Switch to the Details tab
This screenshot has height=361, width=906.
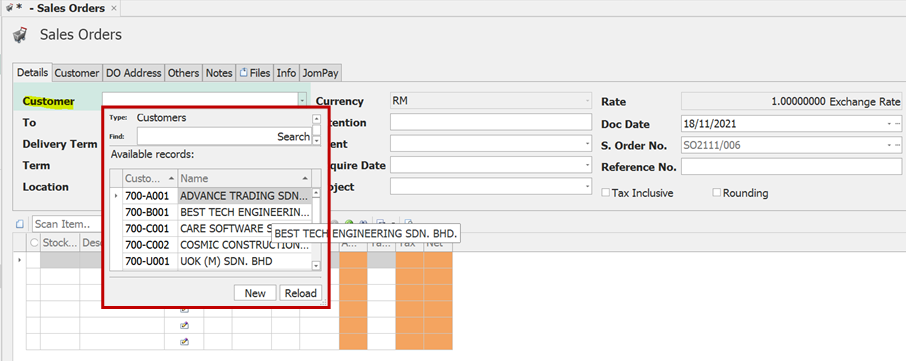(x=32, y=73)
